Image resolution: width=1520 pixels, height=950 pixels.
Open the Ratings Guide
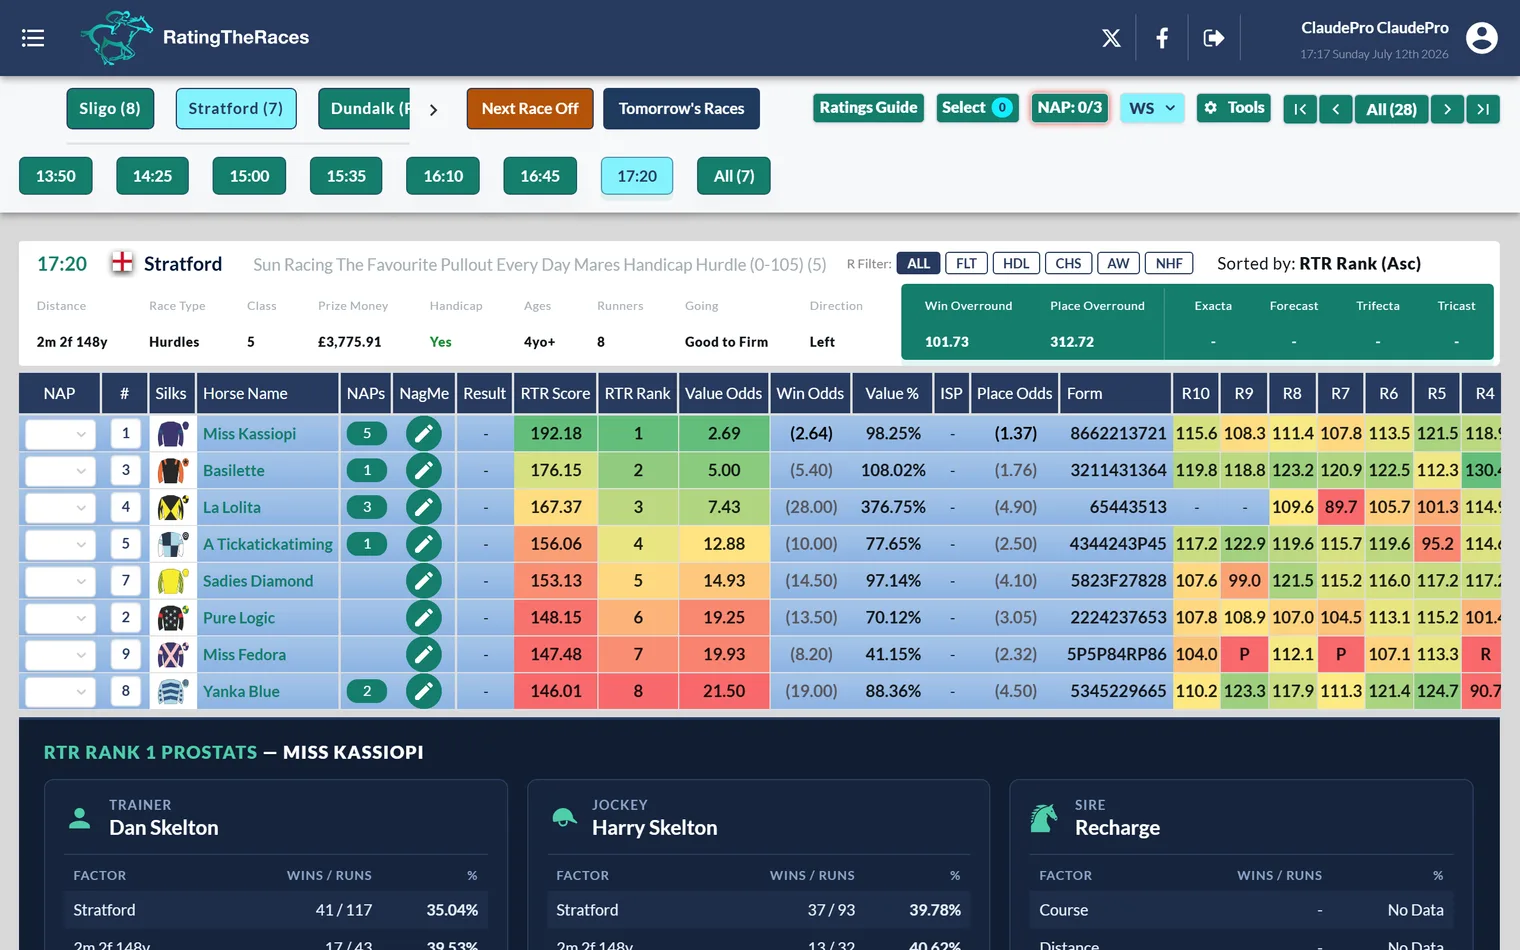tap(868, 108)
